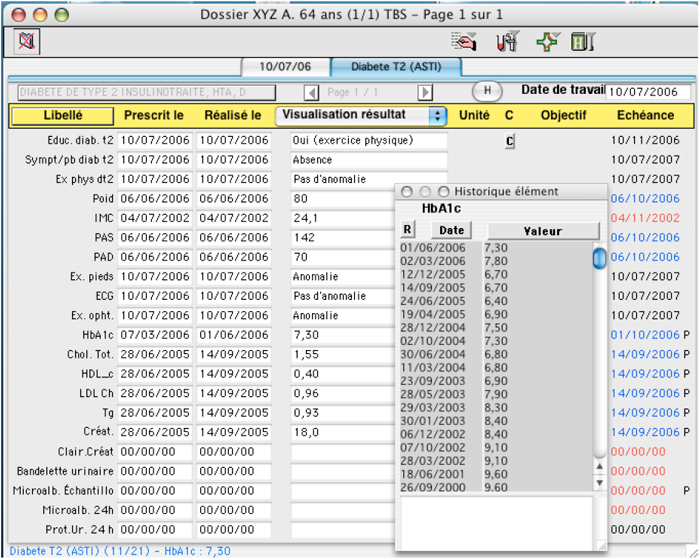Close the Historique élément window

click(406, 192)
